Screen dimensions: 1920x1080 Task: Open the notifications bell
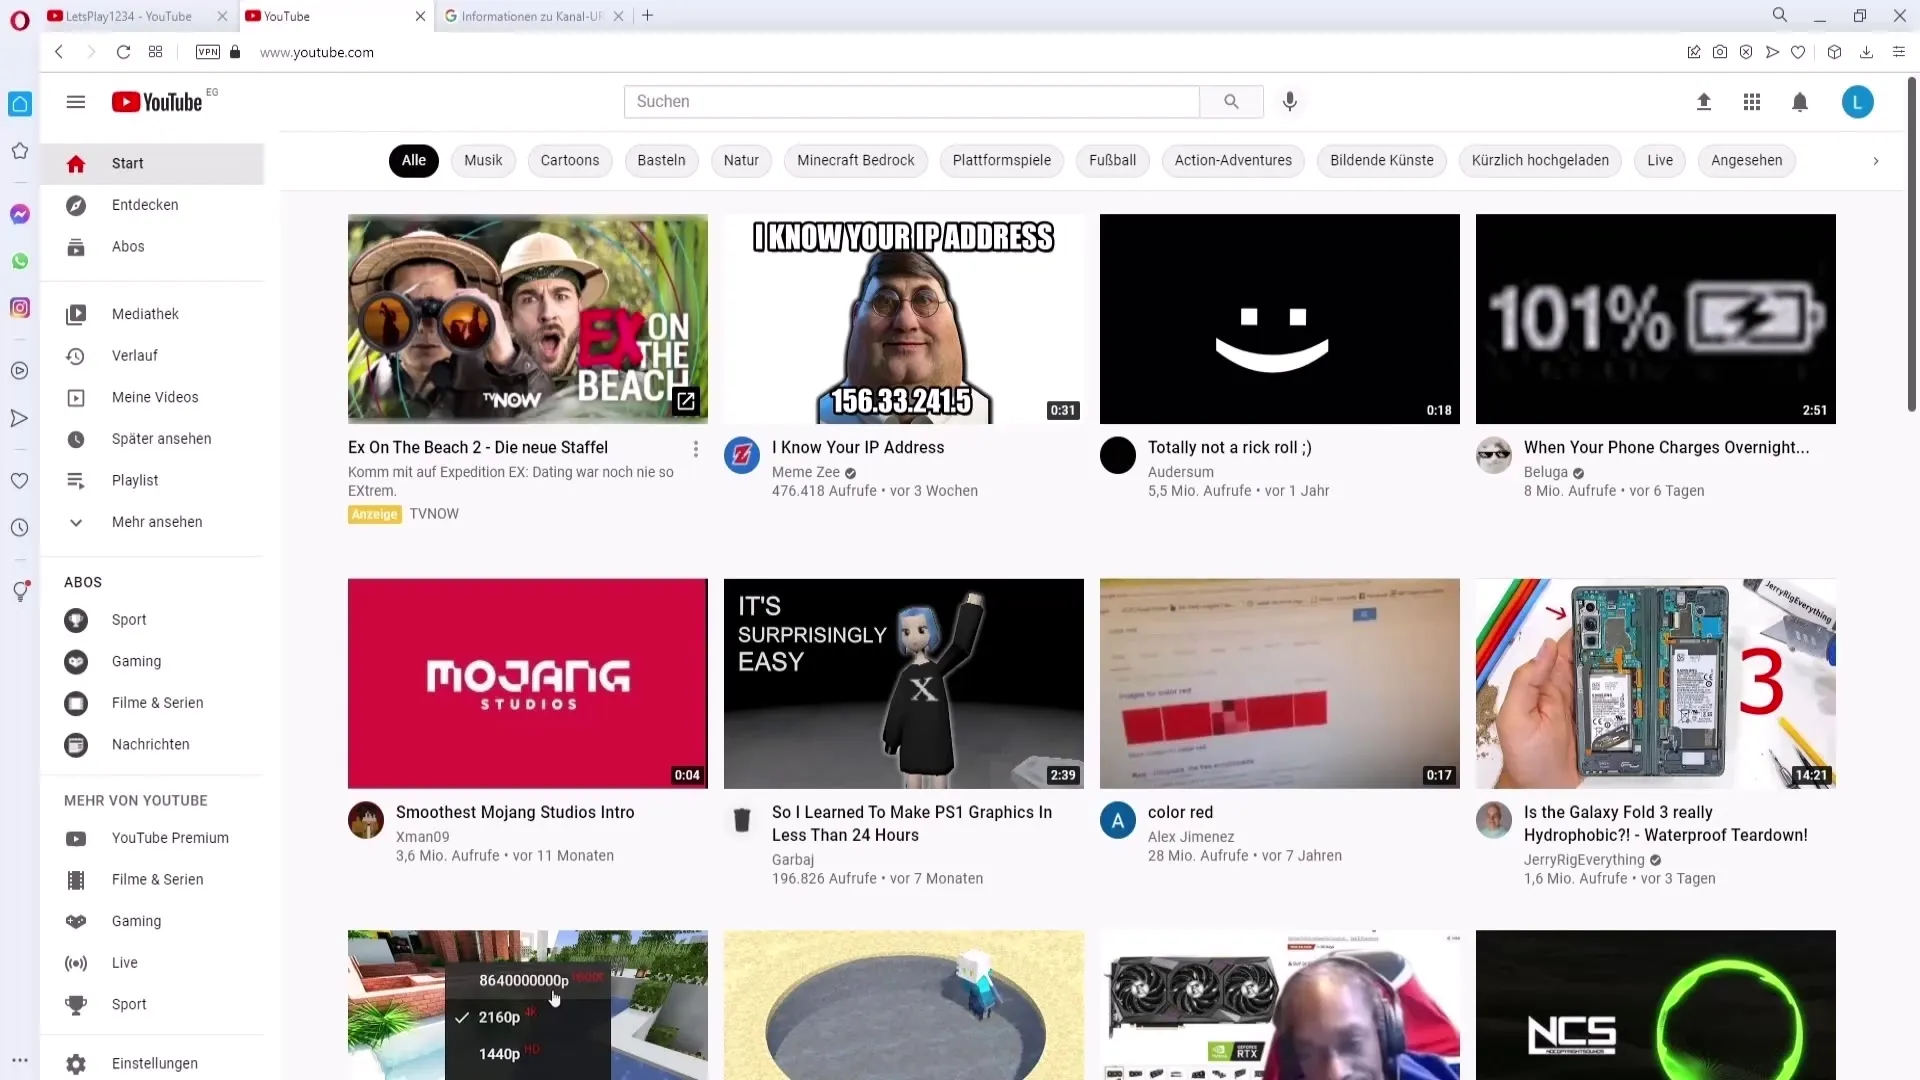[x=1800, y=102]
